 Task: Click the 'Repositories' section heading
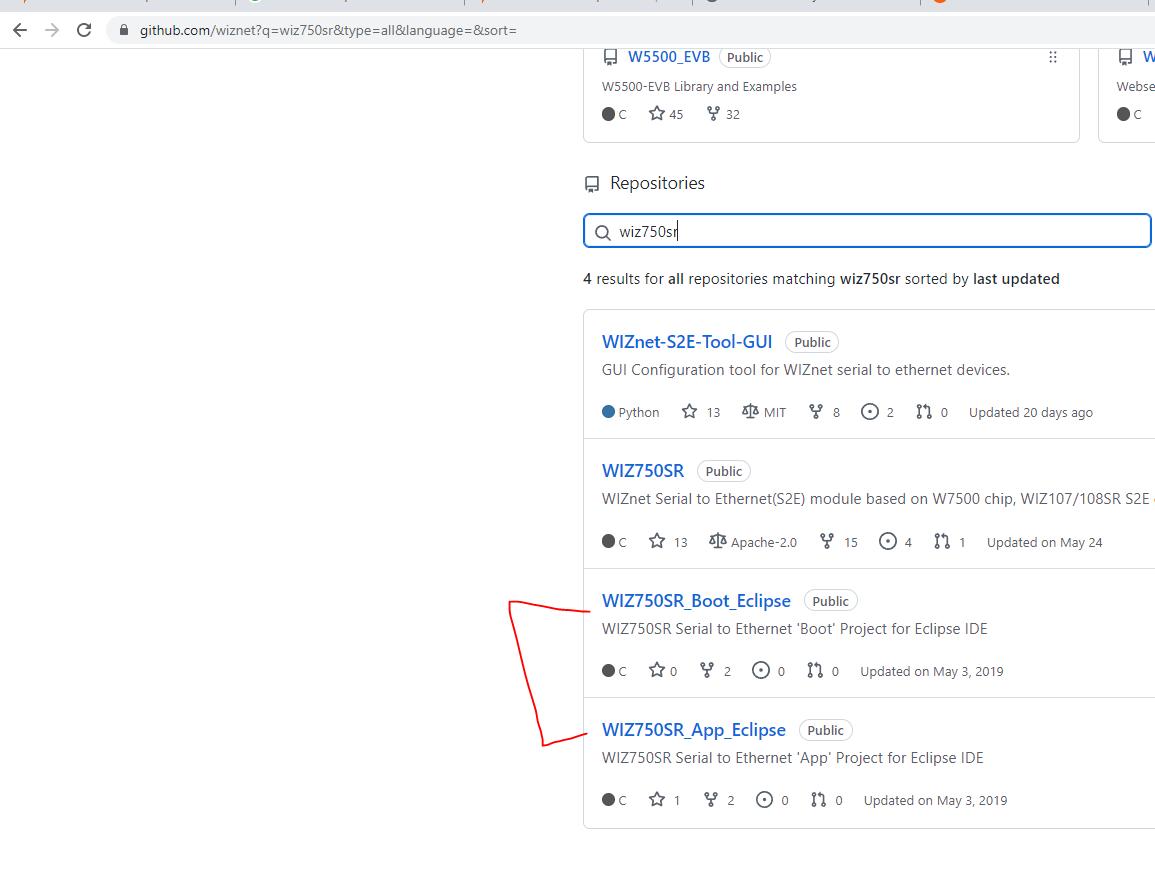click(x=657, y=183)
